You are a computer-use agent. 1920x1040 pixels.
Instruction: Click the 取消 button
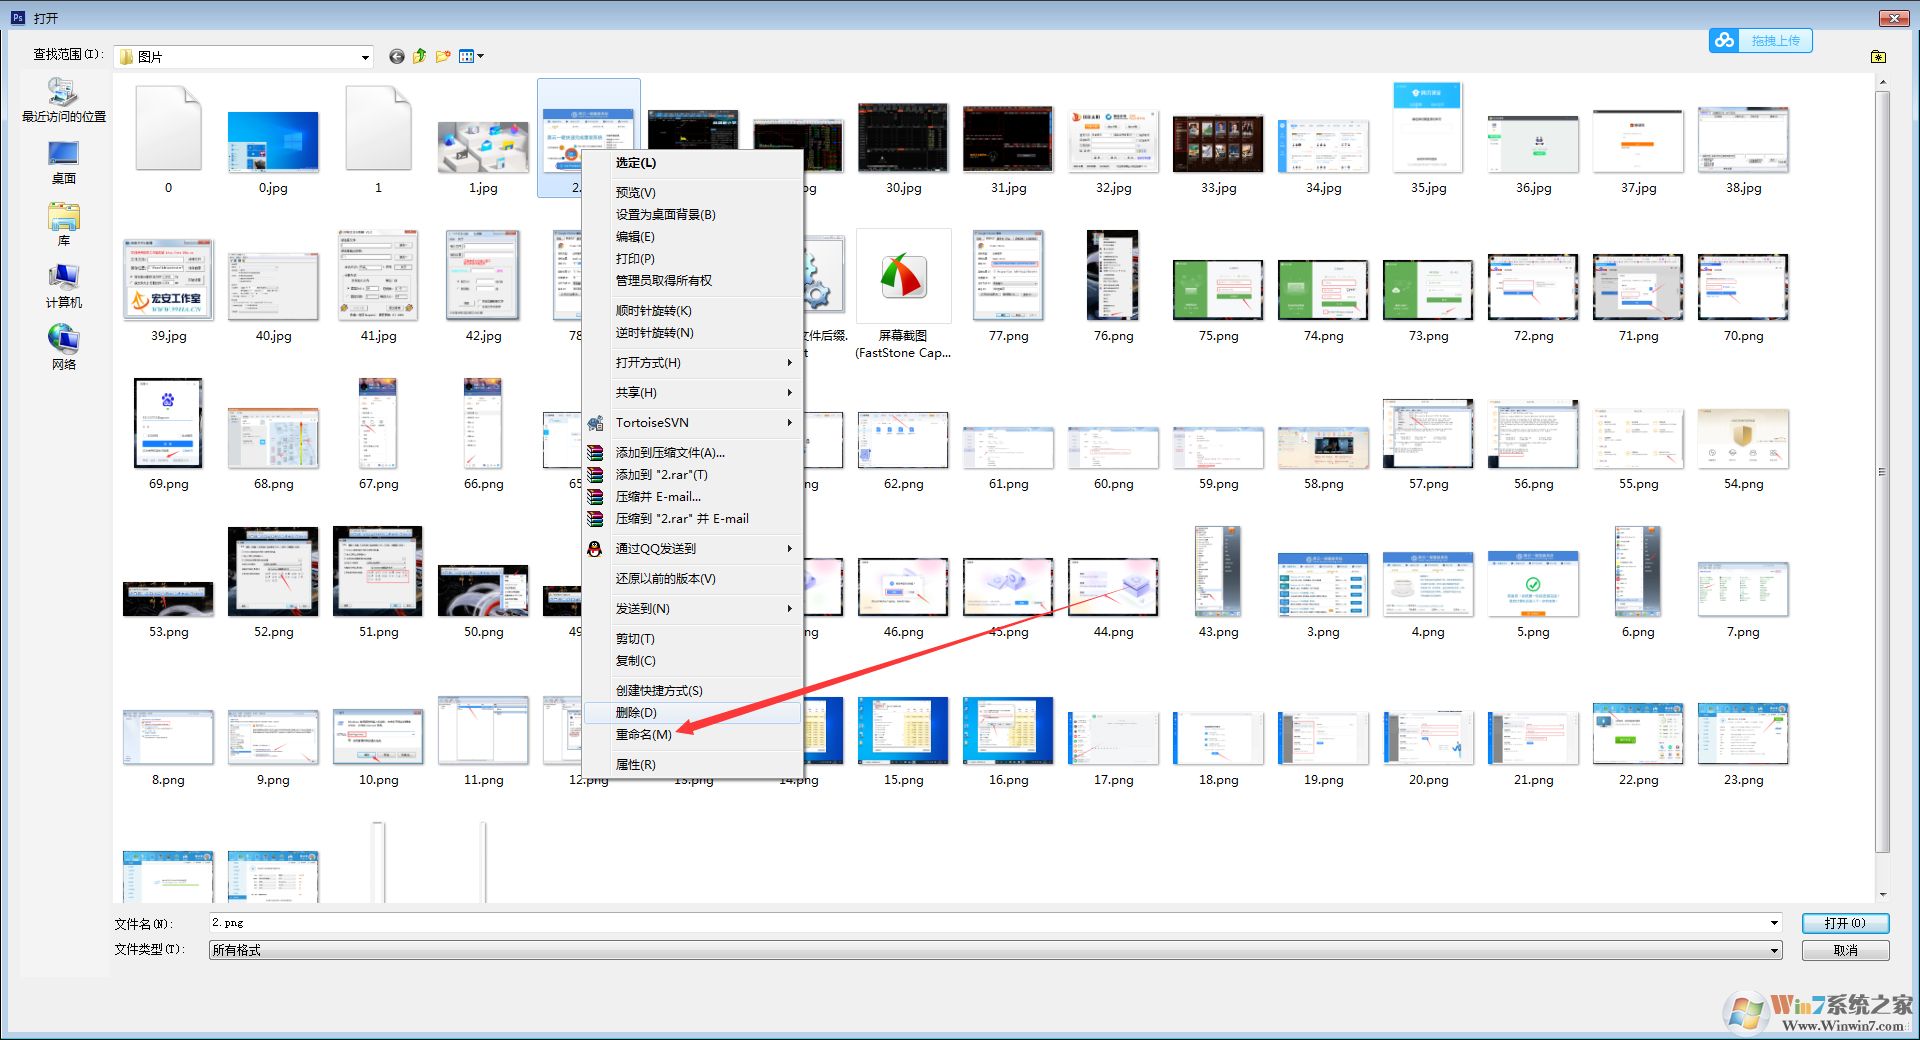pos(1845,950)
